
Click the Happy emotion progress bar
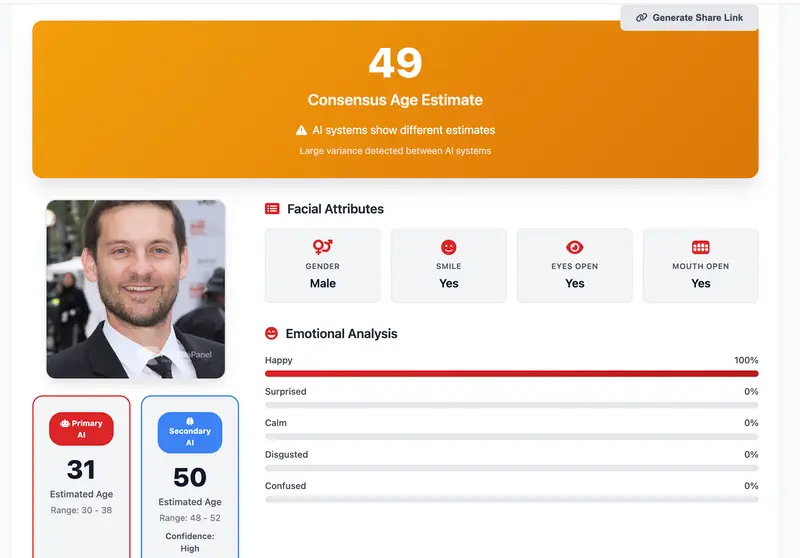(511, 373)
